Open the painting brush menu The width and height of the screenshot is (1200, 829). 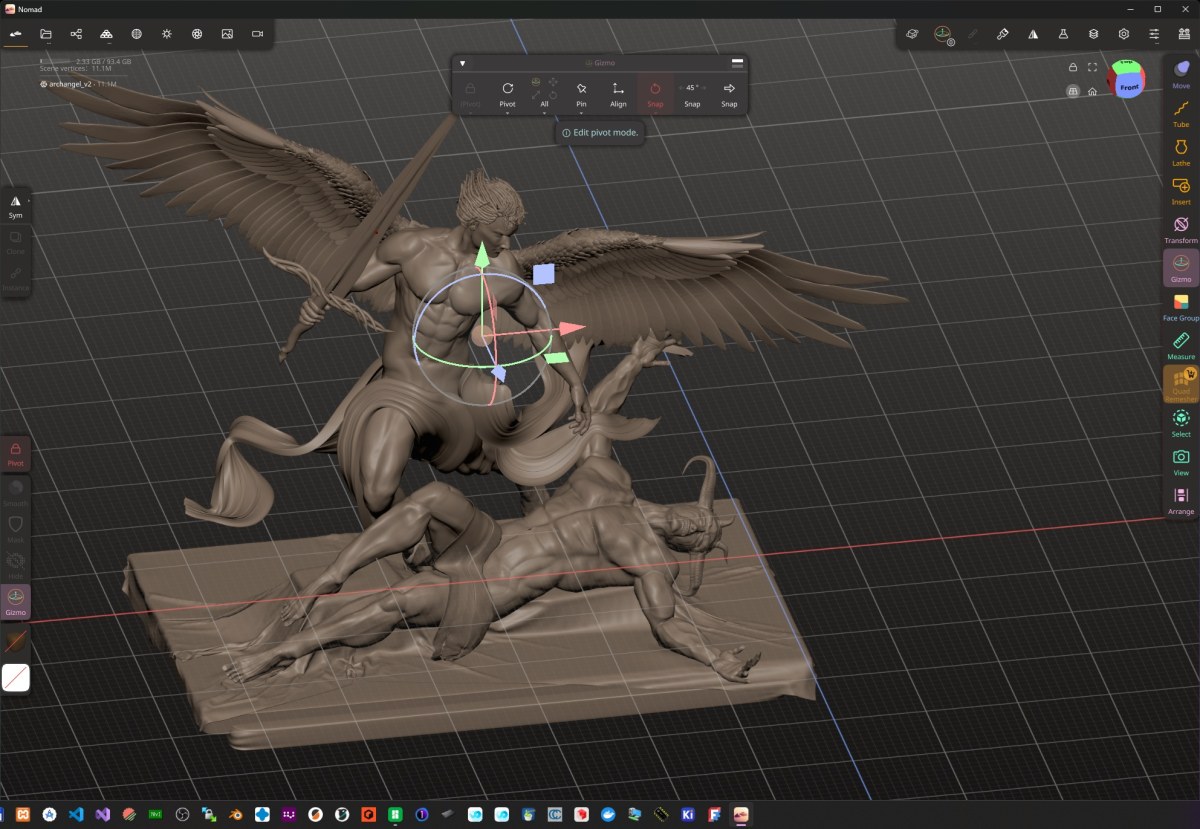click(1003, 34)
